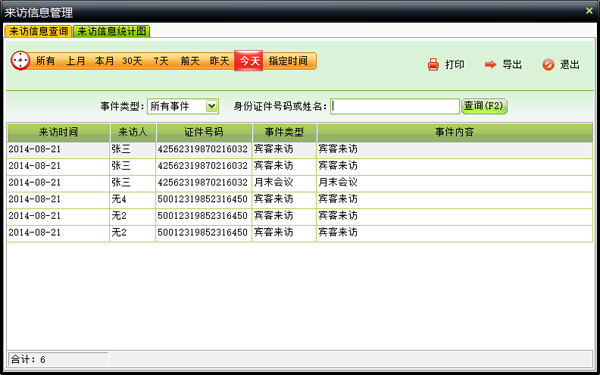
Task: Switch to the 来访信息统计图 tab
Action: 112,31
